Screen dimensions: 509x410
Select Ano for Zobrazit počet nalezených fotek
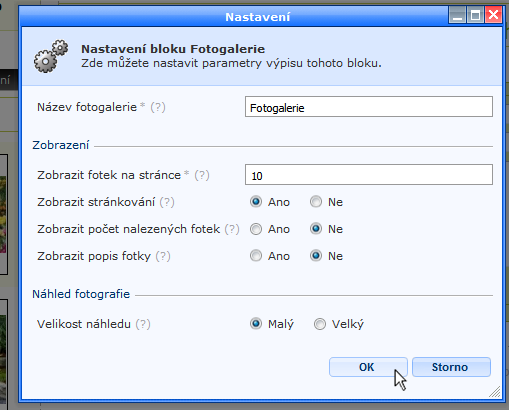click(x=256, y=229)
